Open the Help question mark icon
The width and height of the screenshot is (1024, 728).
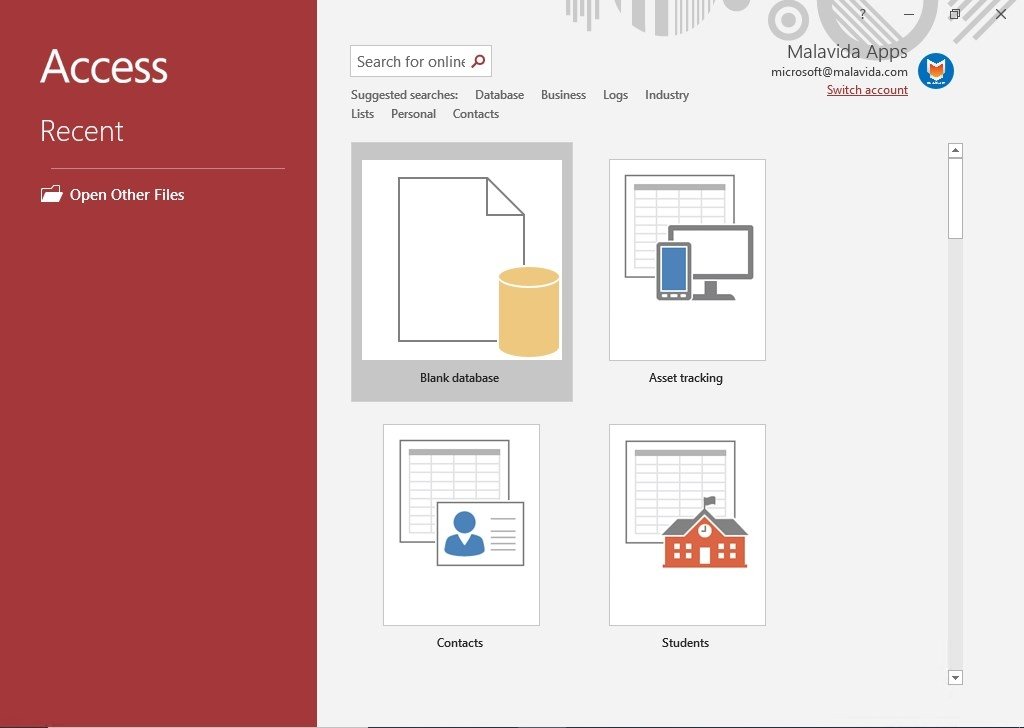coord(862,15)
